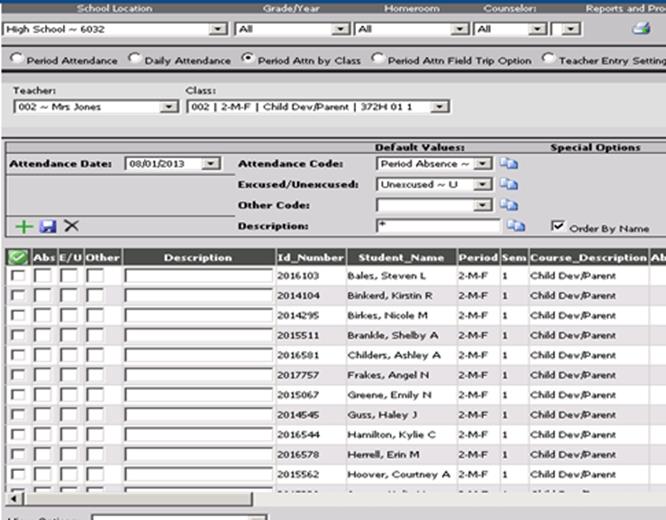Screen dimensions: 666x520
Task: Click the black X delete icon
Action: 71,226
